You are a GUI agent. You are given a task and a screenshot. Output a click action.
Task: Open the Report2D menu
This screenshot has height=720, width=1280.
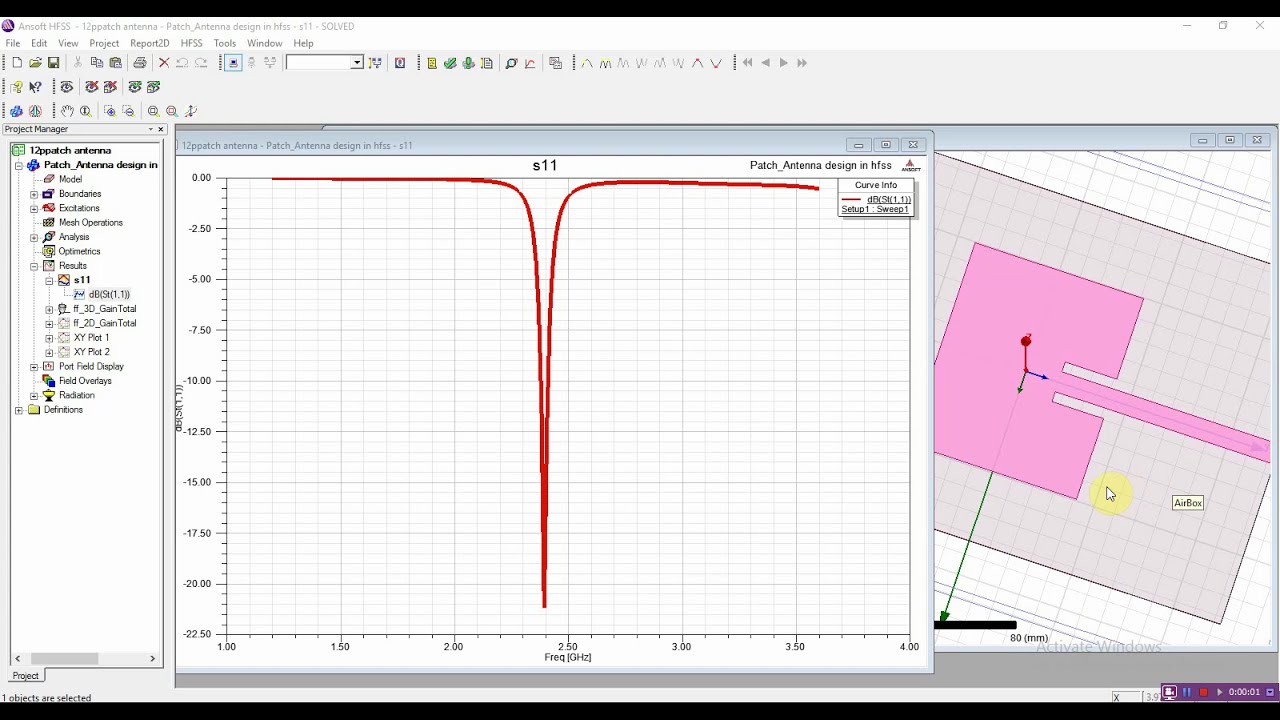(150, 43)
